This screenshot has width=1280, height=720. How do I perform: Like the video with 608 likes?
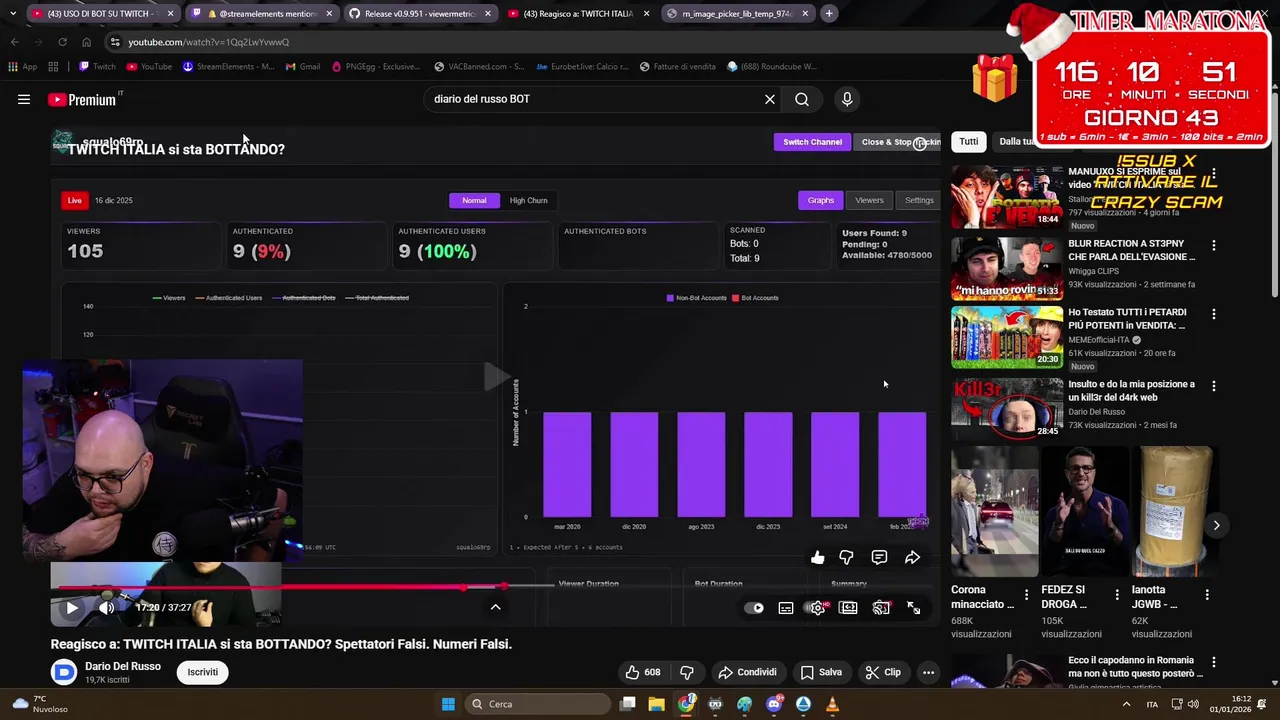click(642, 672)
